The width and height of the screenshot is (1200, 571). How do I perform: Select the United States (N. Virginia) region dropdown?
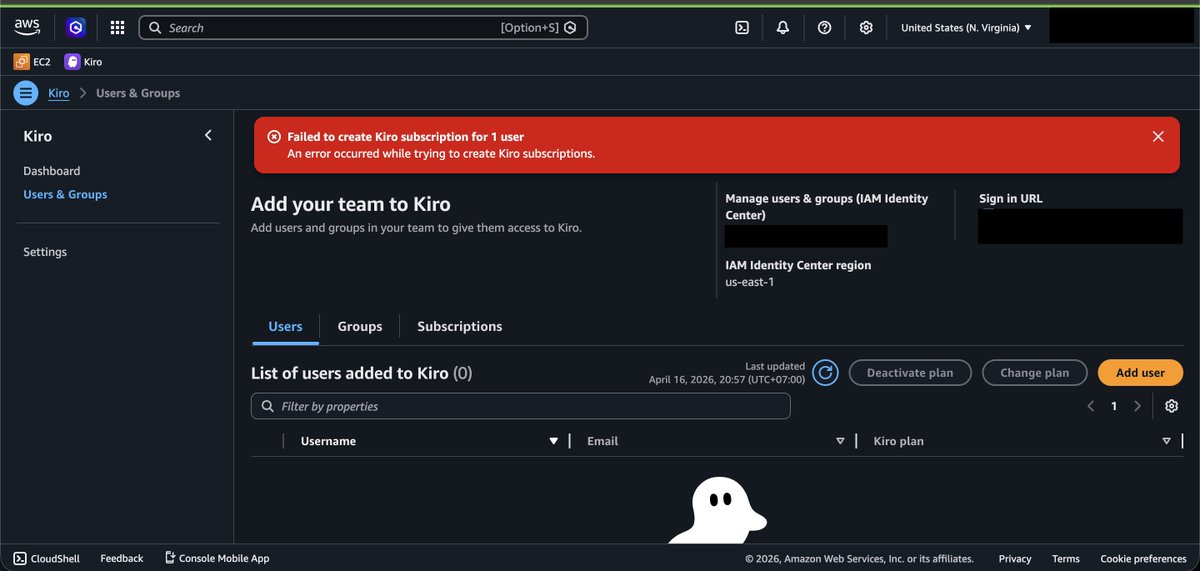coord(966,28)
